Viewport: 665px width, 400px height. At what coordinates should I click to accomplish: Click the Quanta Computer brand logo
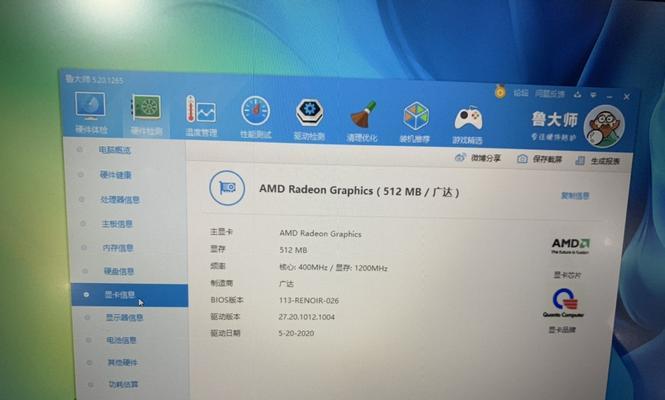(x=564, y=303)
